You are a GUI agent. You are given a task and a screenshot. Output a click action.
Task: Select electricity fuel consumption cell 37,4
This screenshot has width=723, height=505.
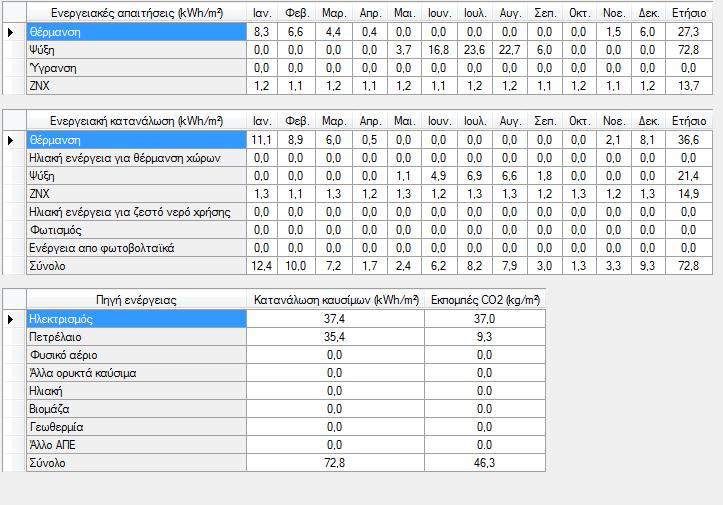(x=336, y=319)
